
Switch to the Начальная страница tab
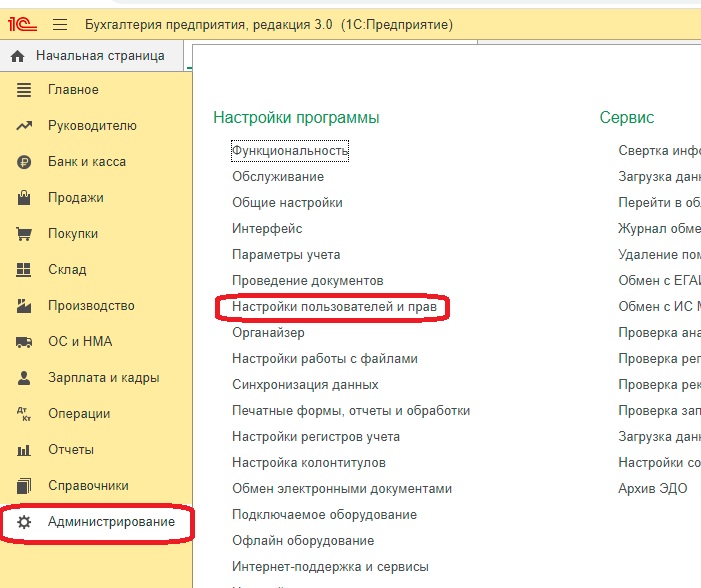coord(99,56)
